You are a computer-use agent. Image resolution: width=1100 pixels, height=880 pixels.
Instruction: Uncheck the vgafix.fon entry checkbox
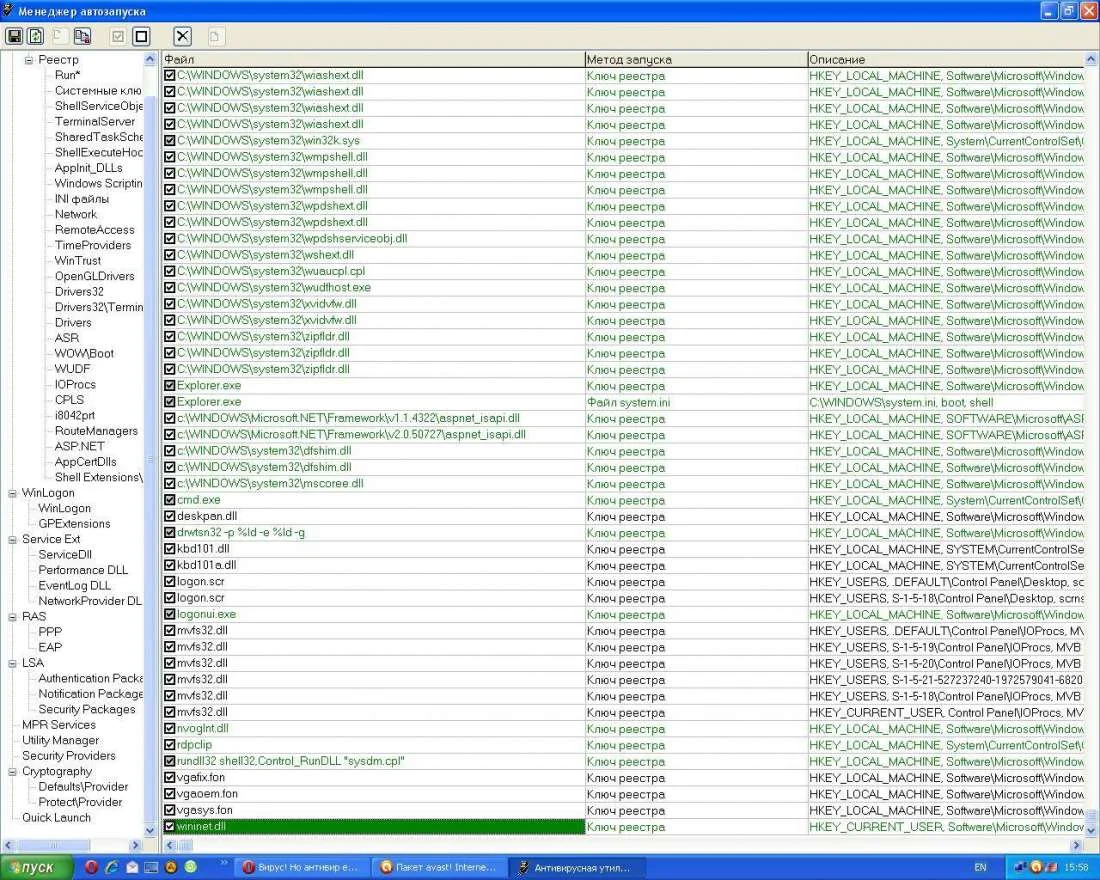[x=169, y=777]
